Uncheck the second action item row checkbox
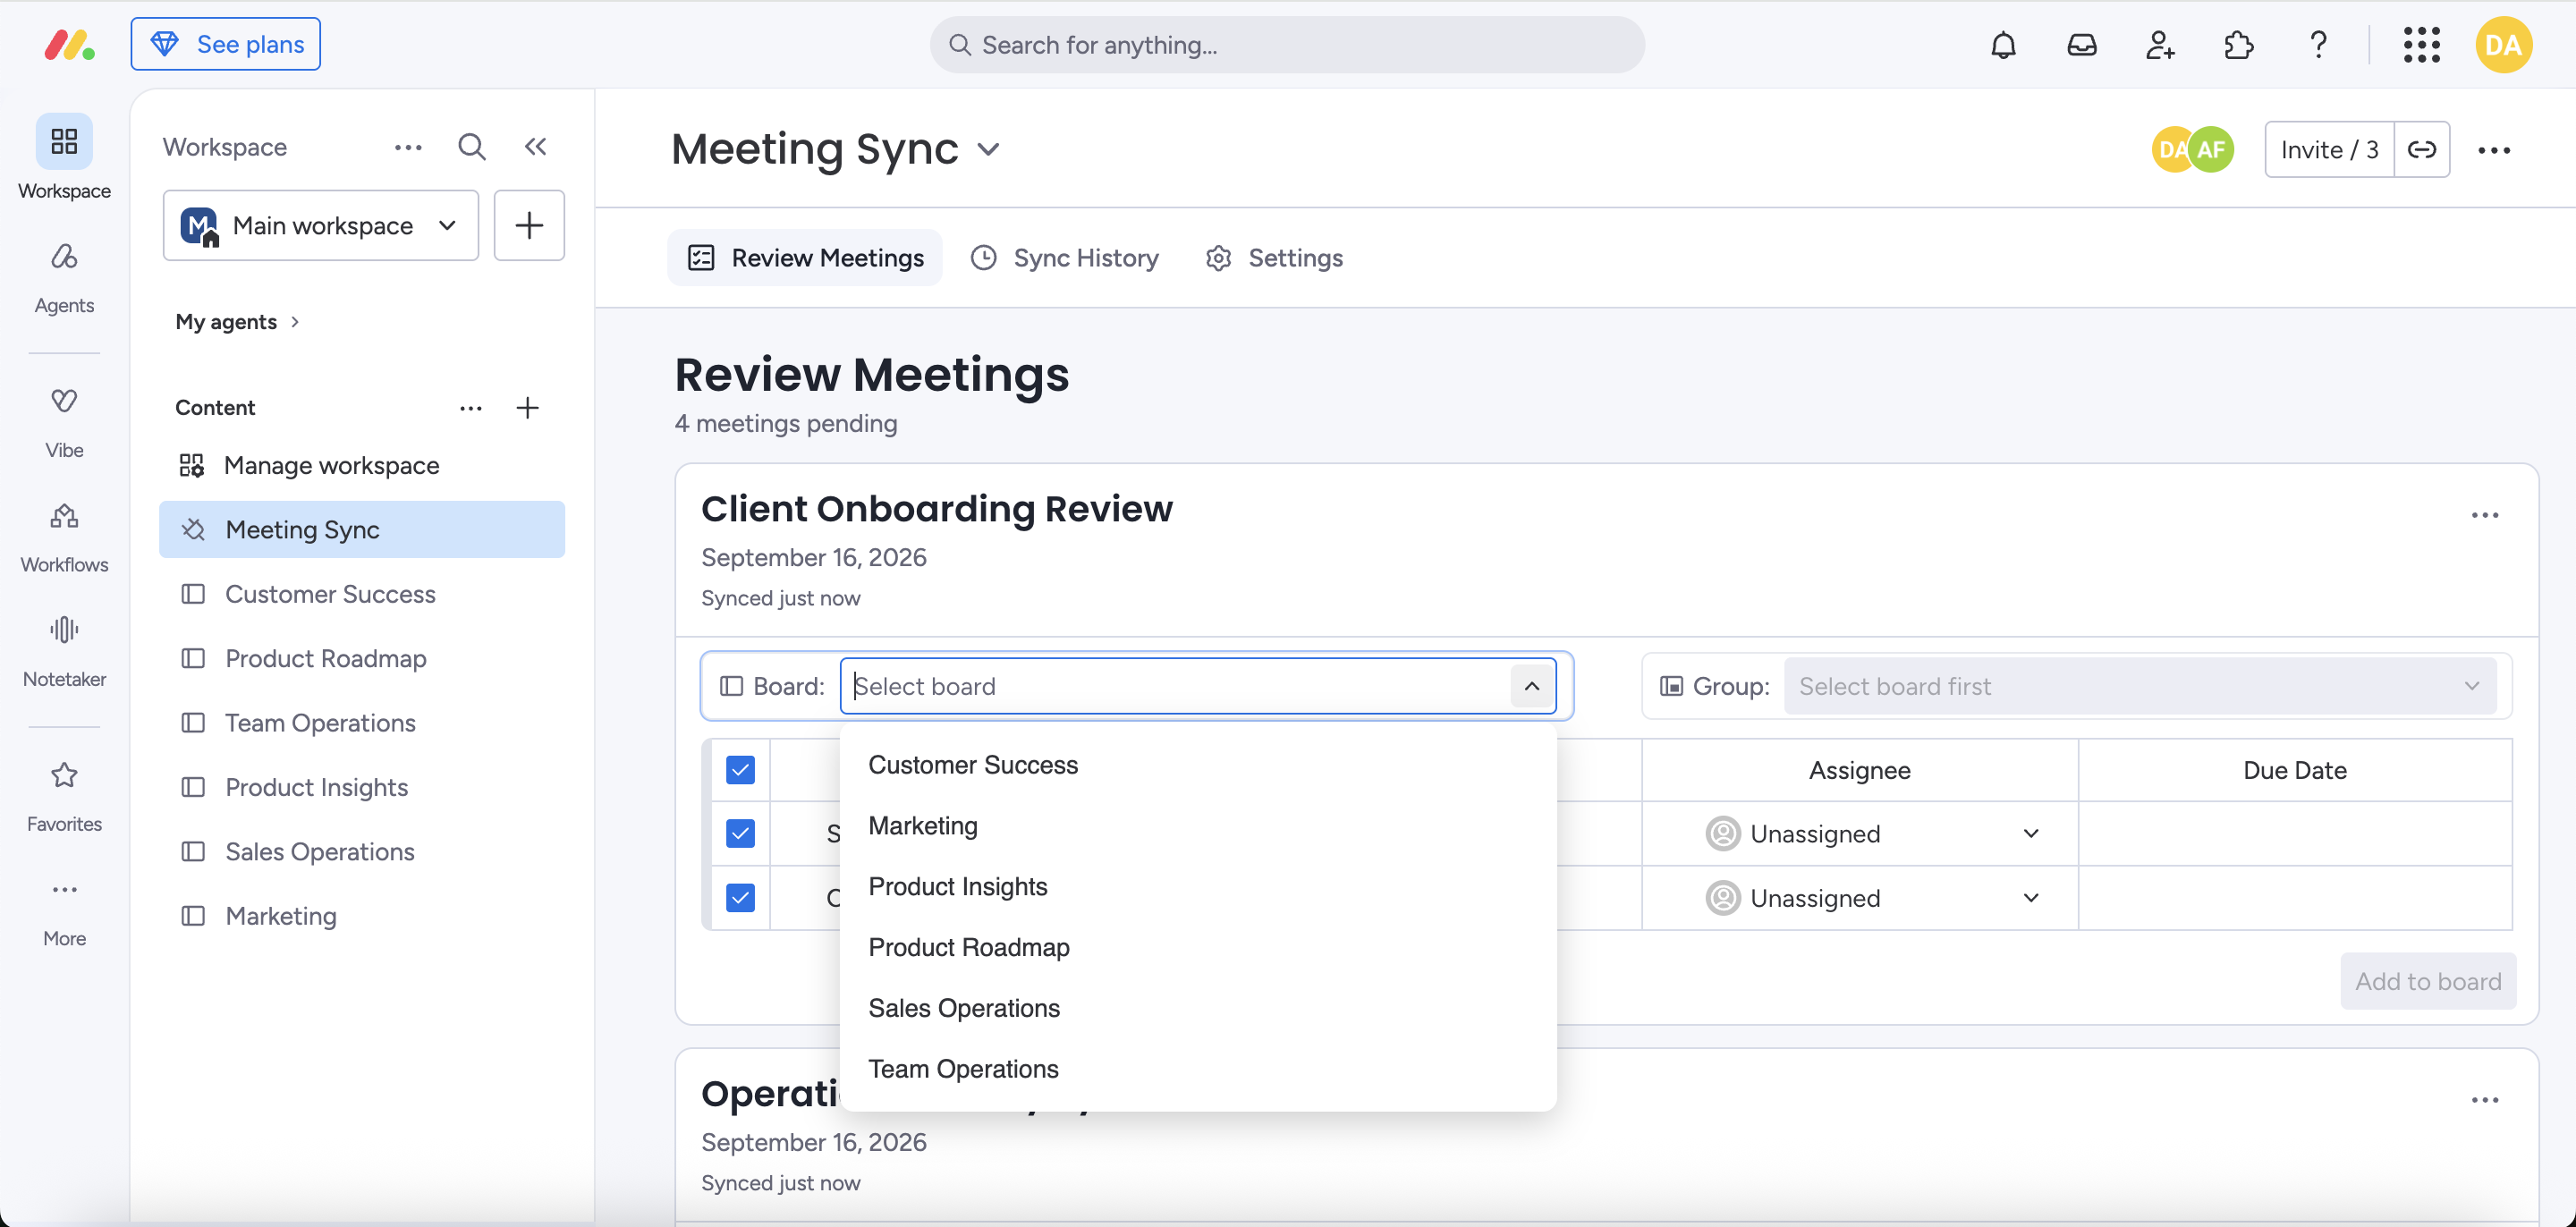This screenshot has width=2576, height=1227. pyautogui.click(x=740, y=898)
